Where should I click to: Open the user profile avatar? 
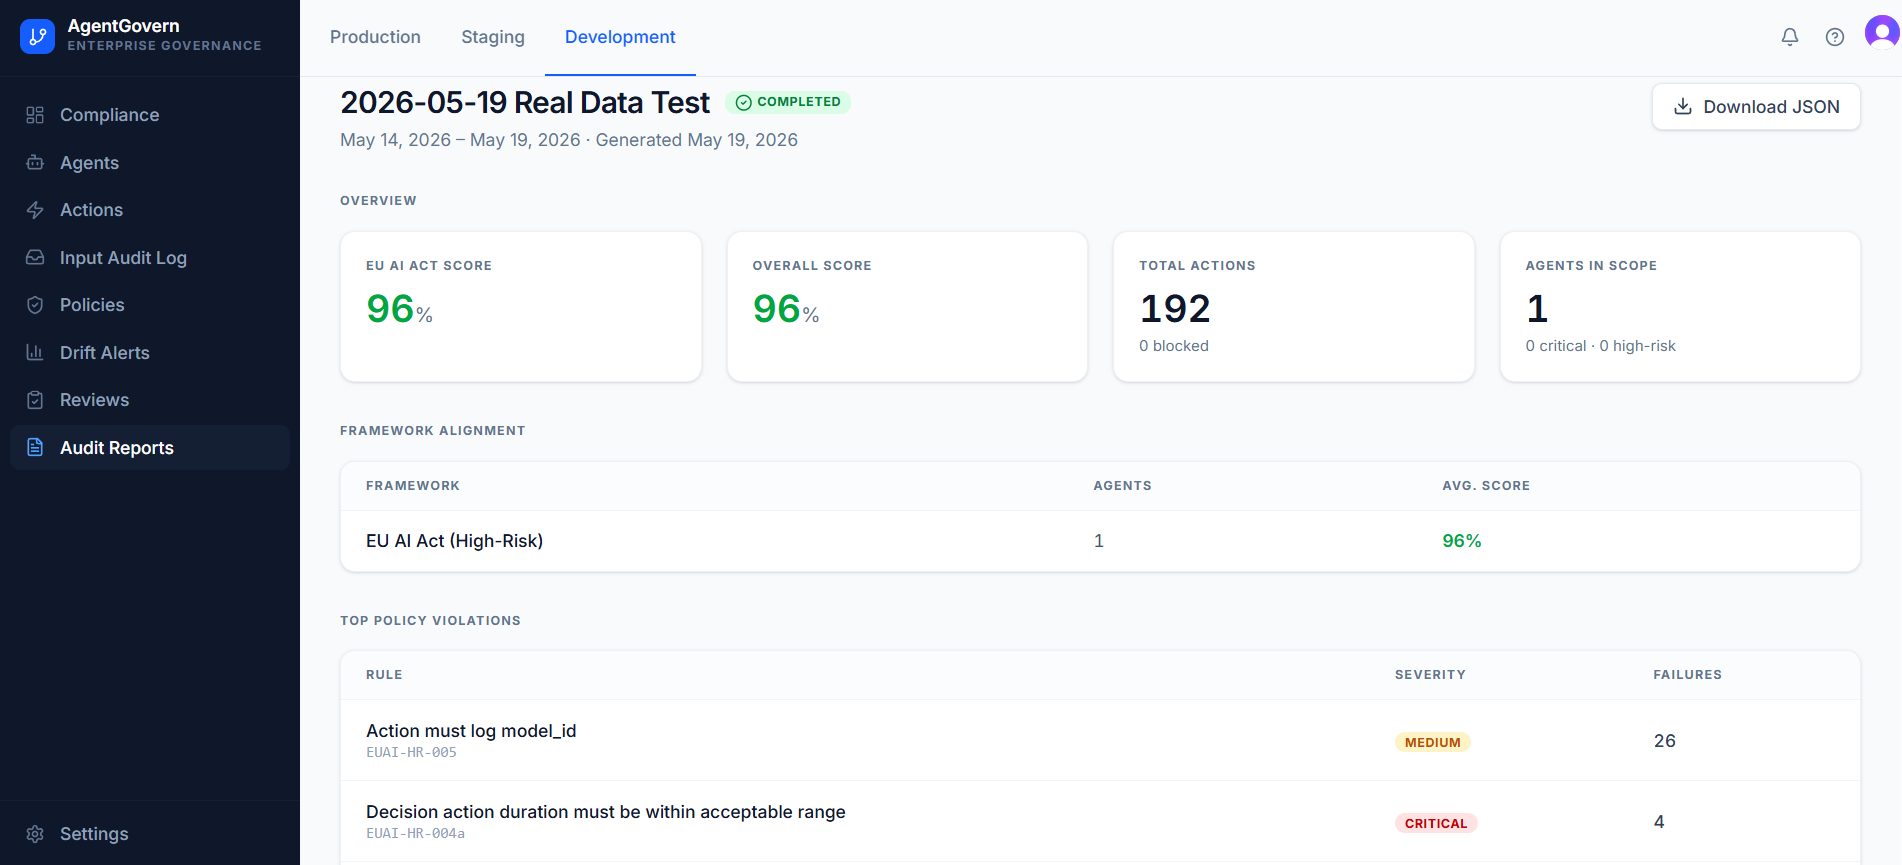(x=1883, y=34)
